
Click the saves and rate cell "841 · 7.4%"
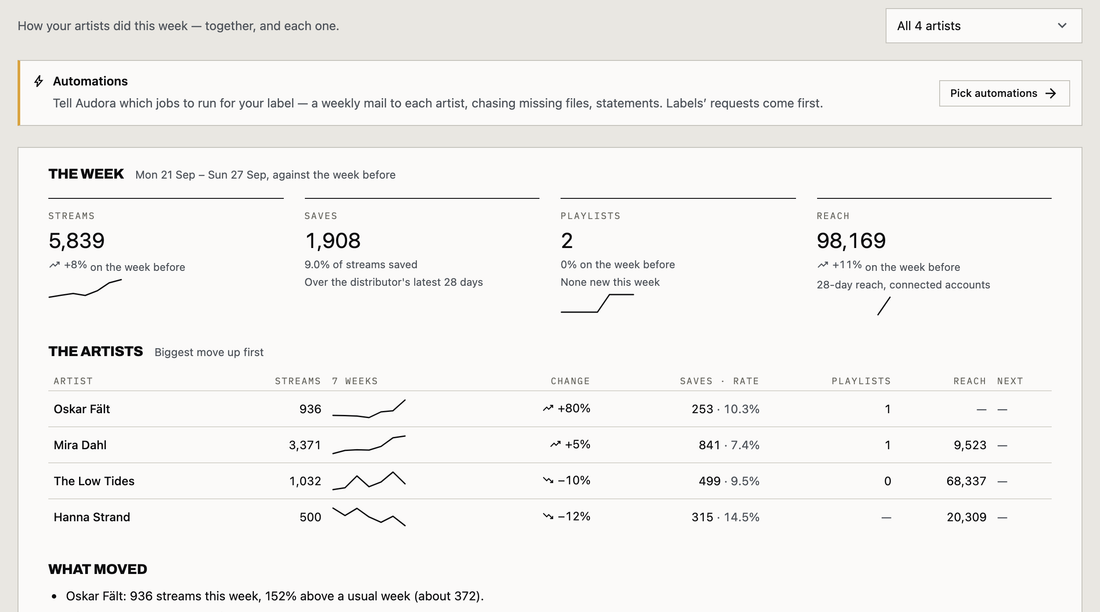[729, 445]
